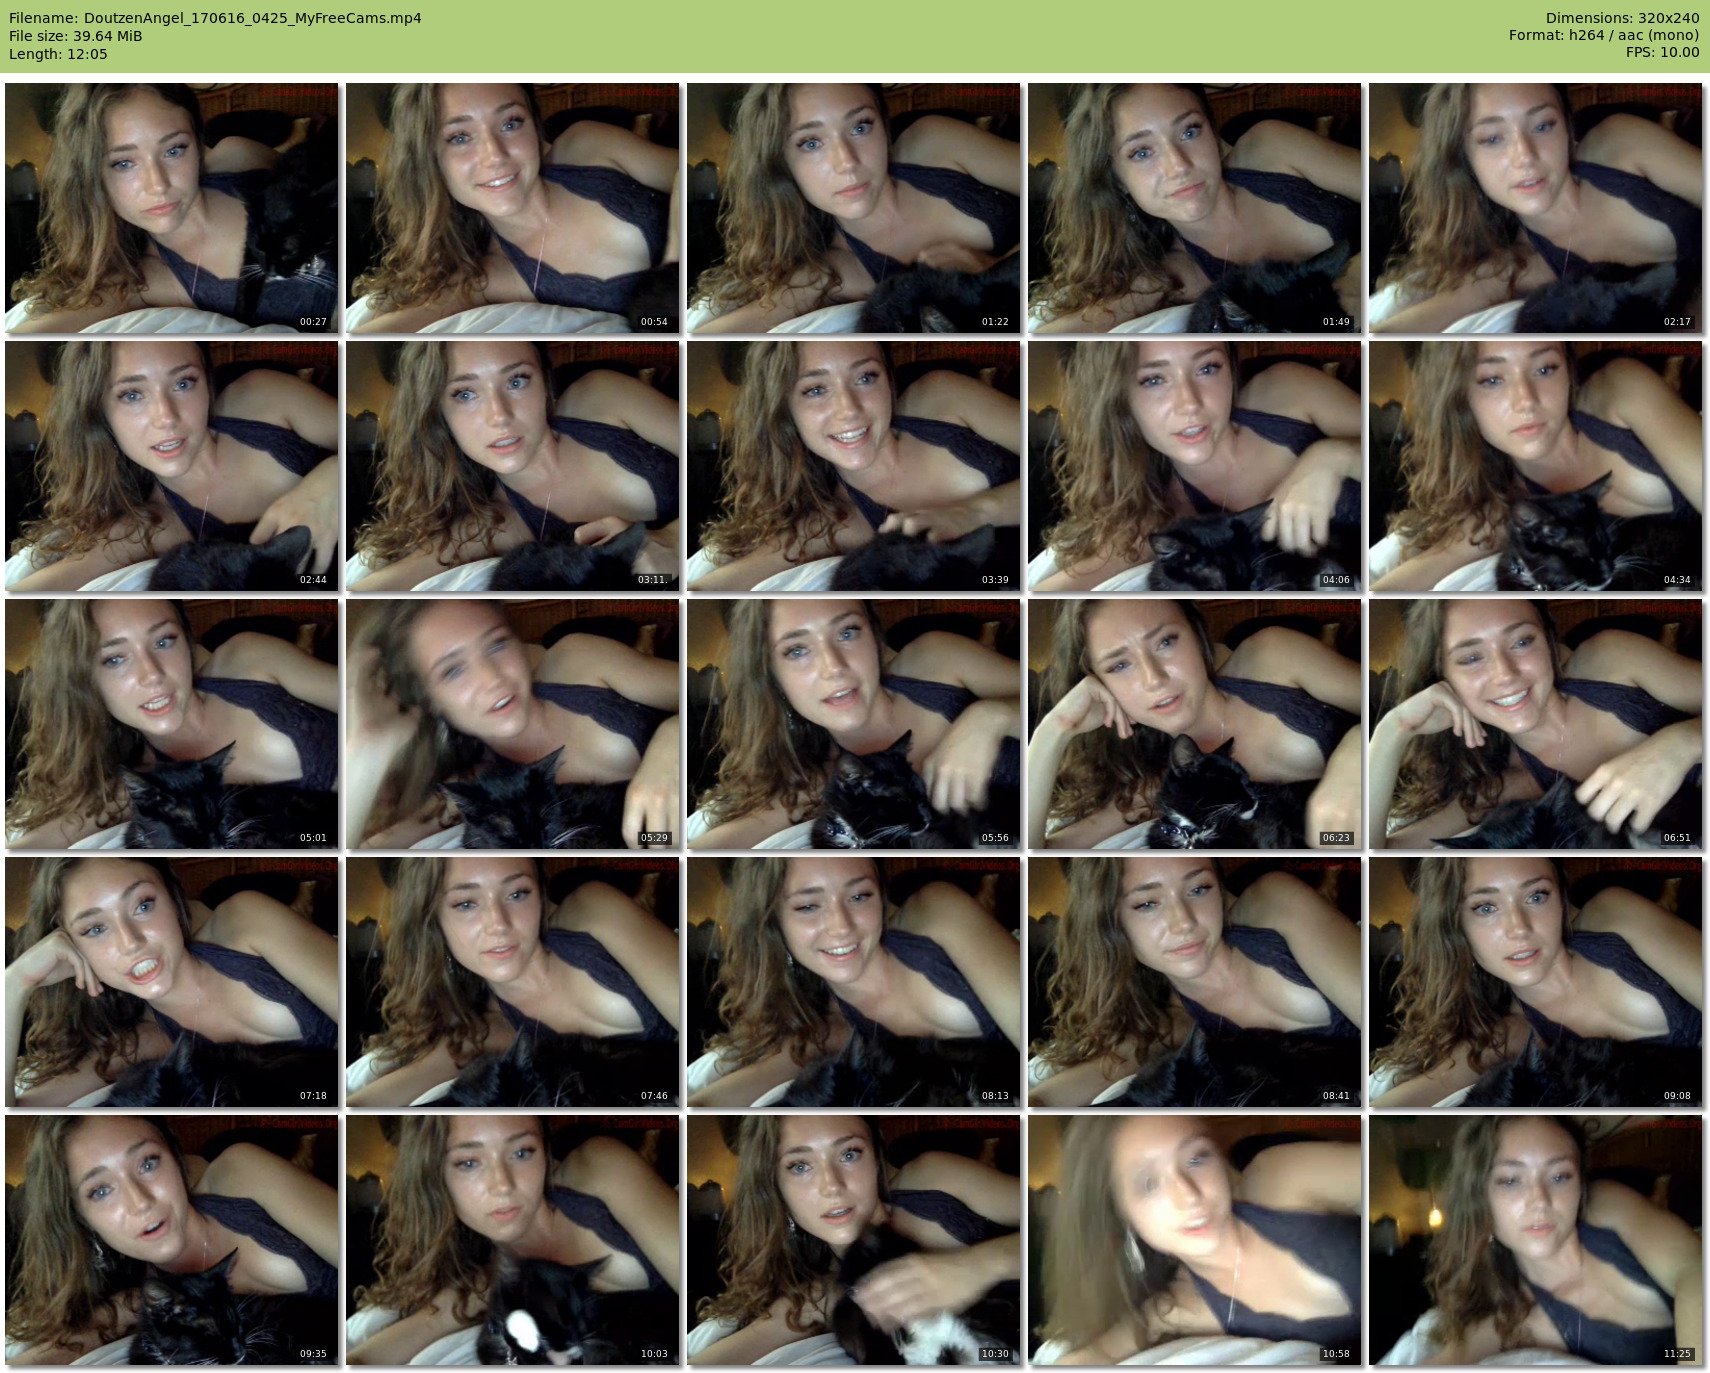
Task: Select the frame with timestamp 00:54
Action: coord(513,208)
